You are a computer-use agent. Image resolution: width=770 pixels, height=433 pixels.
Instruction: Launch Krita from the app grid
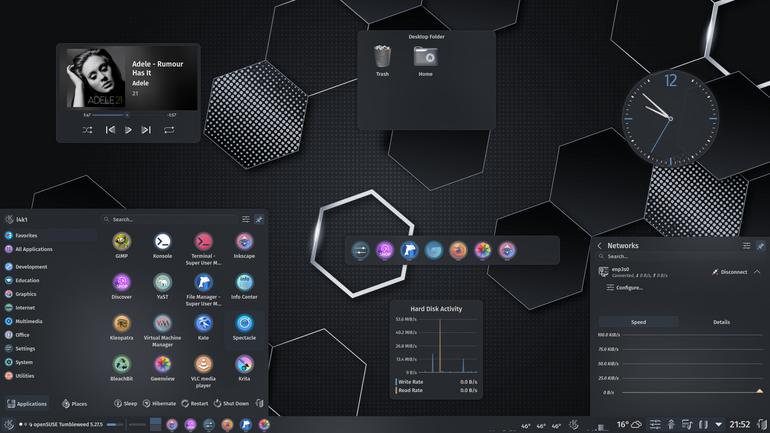tap(244, 368)
